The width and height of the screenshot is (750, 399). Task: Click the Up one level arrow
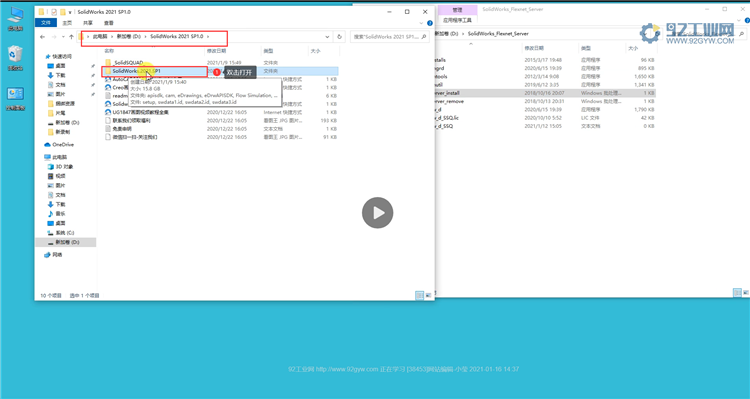pos(71,37)
